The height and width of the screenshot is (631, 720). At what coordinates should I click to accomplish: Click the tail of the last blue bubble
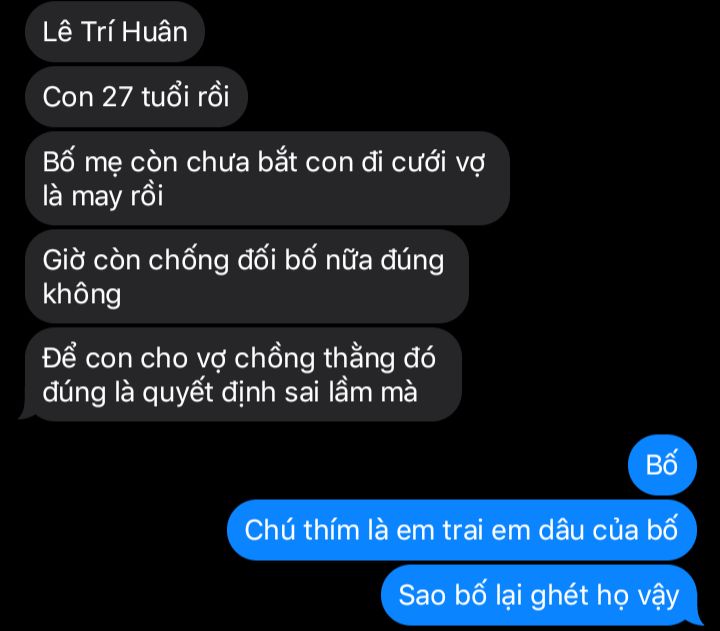tap(695, 617)
